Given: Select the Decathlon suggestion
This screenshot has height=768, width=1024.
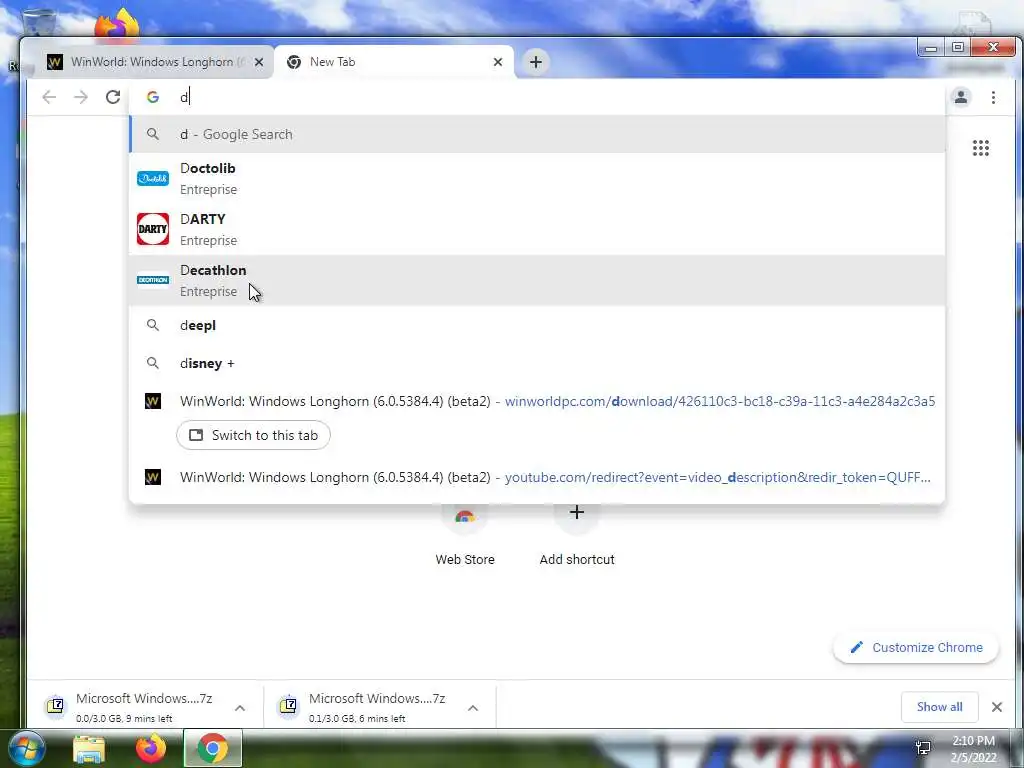Looking at the screenshot, I should 537,280.
